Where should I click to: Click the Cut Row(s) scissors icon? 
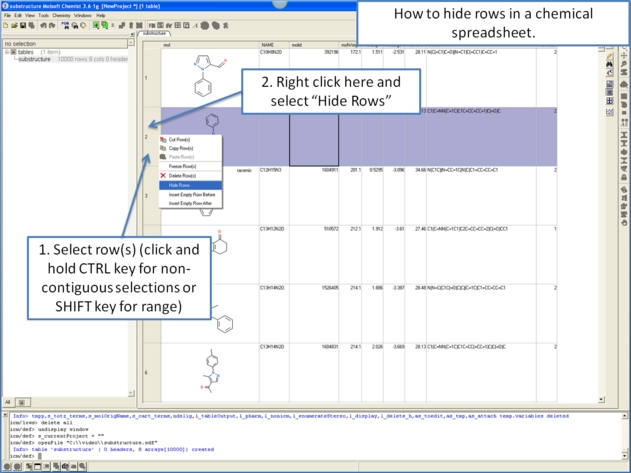coord(163,140)
